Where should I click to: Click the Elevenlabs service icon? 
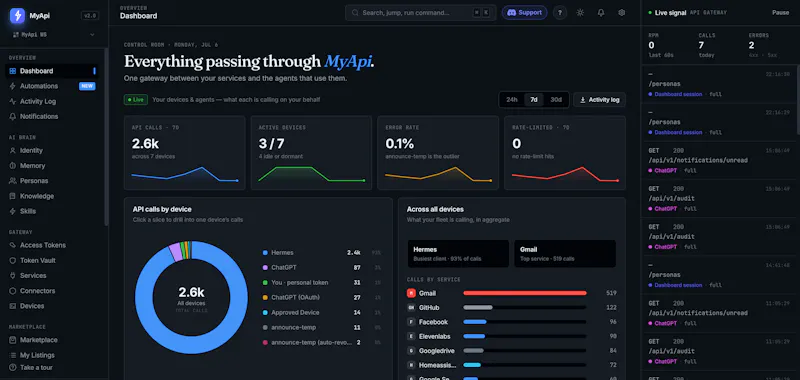pos(411,337)
